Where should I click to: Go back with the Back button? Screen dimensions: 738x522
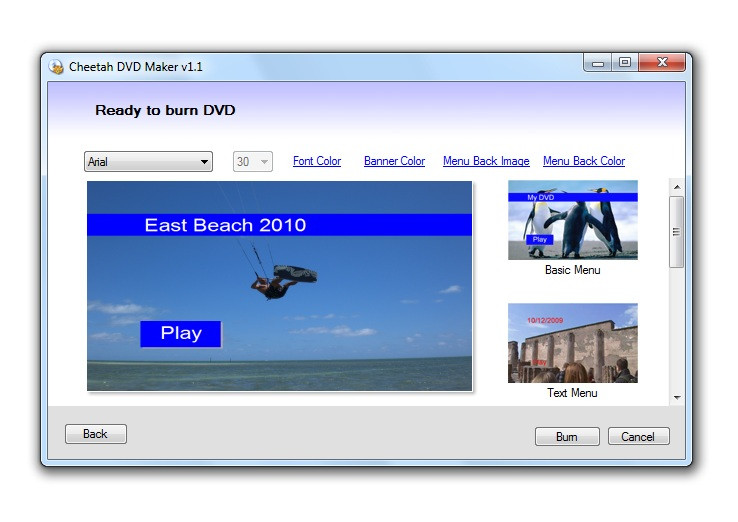96,434
